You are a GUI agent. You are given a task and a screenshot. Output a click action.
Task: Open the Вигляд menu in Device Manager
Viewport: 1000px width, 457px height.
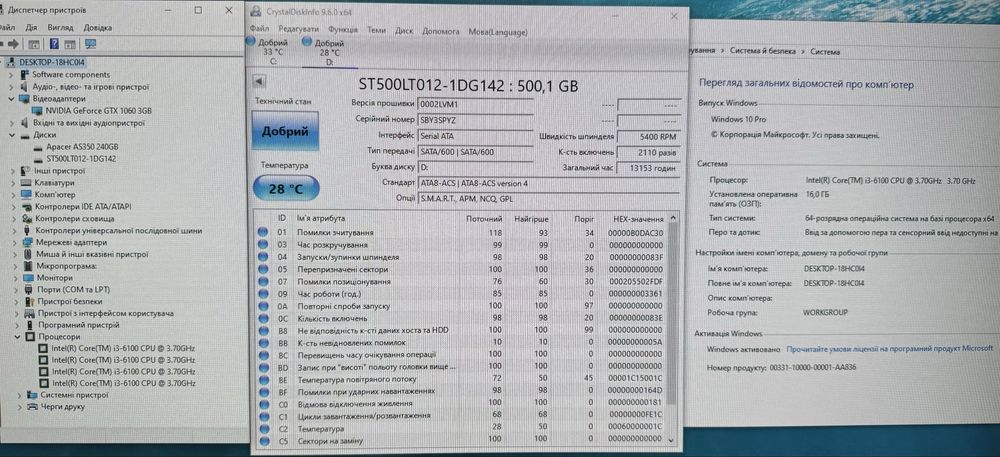coord(61,27)
